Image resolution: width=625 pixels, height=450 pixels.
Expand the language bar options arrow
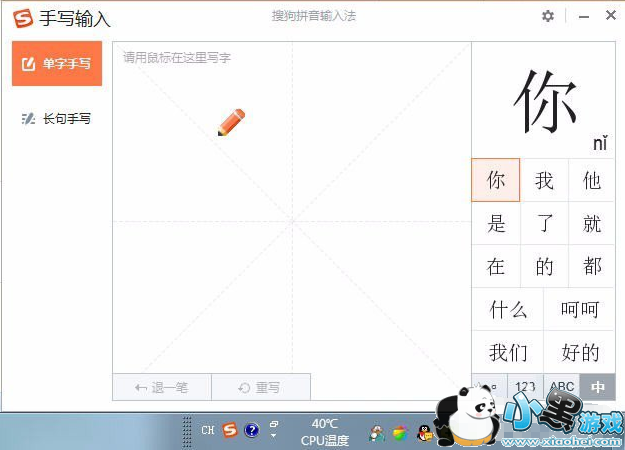click(x=273, y=436)
